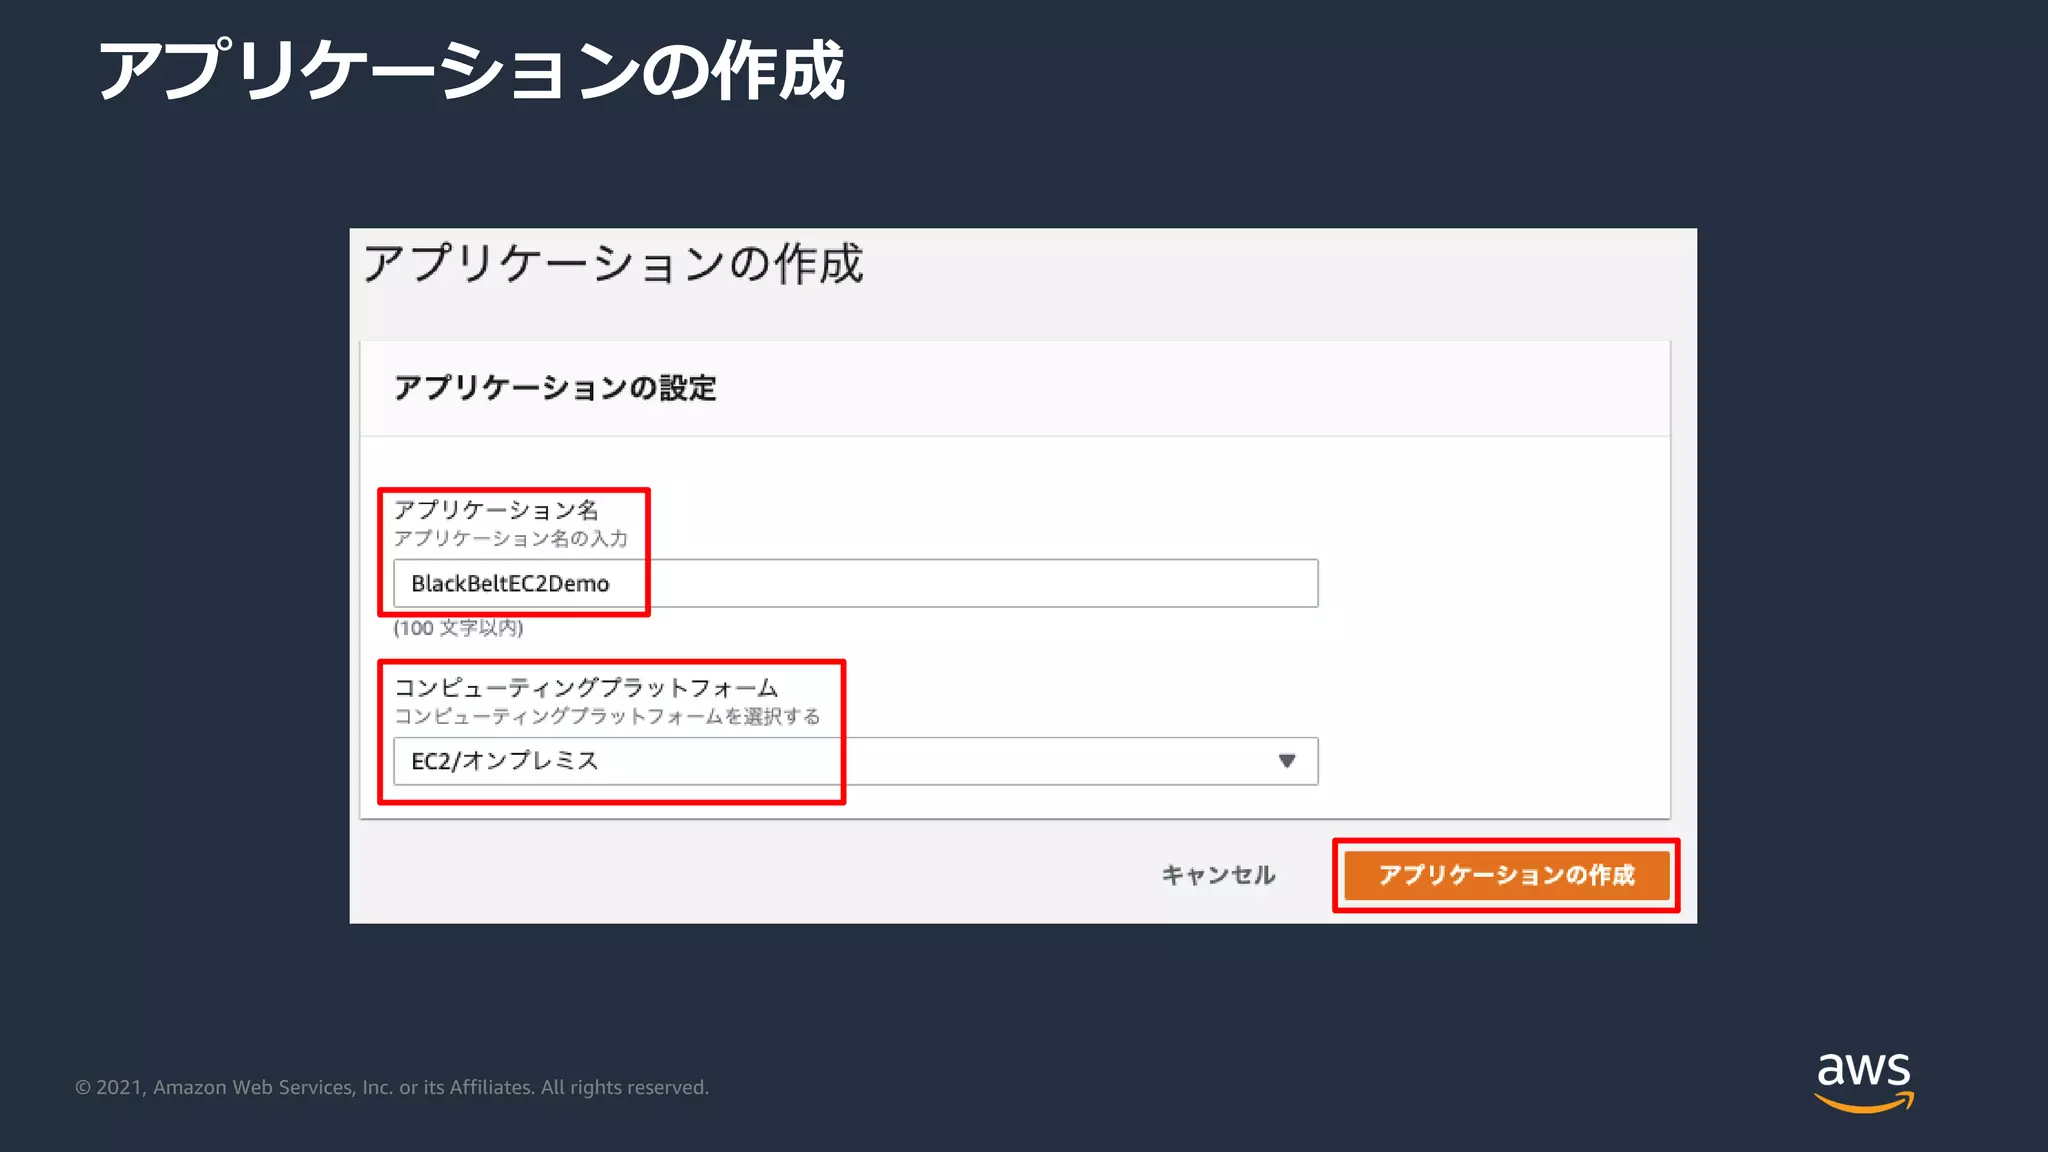The image size is (2048, 1152).
Task: Click the application name field with BlackBeltEC2Demo
Action: pyautogui.click(x=855, y=583)
